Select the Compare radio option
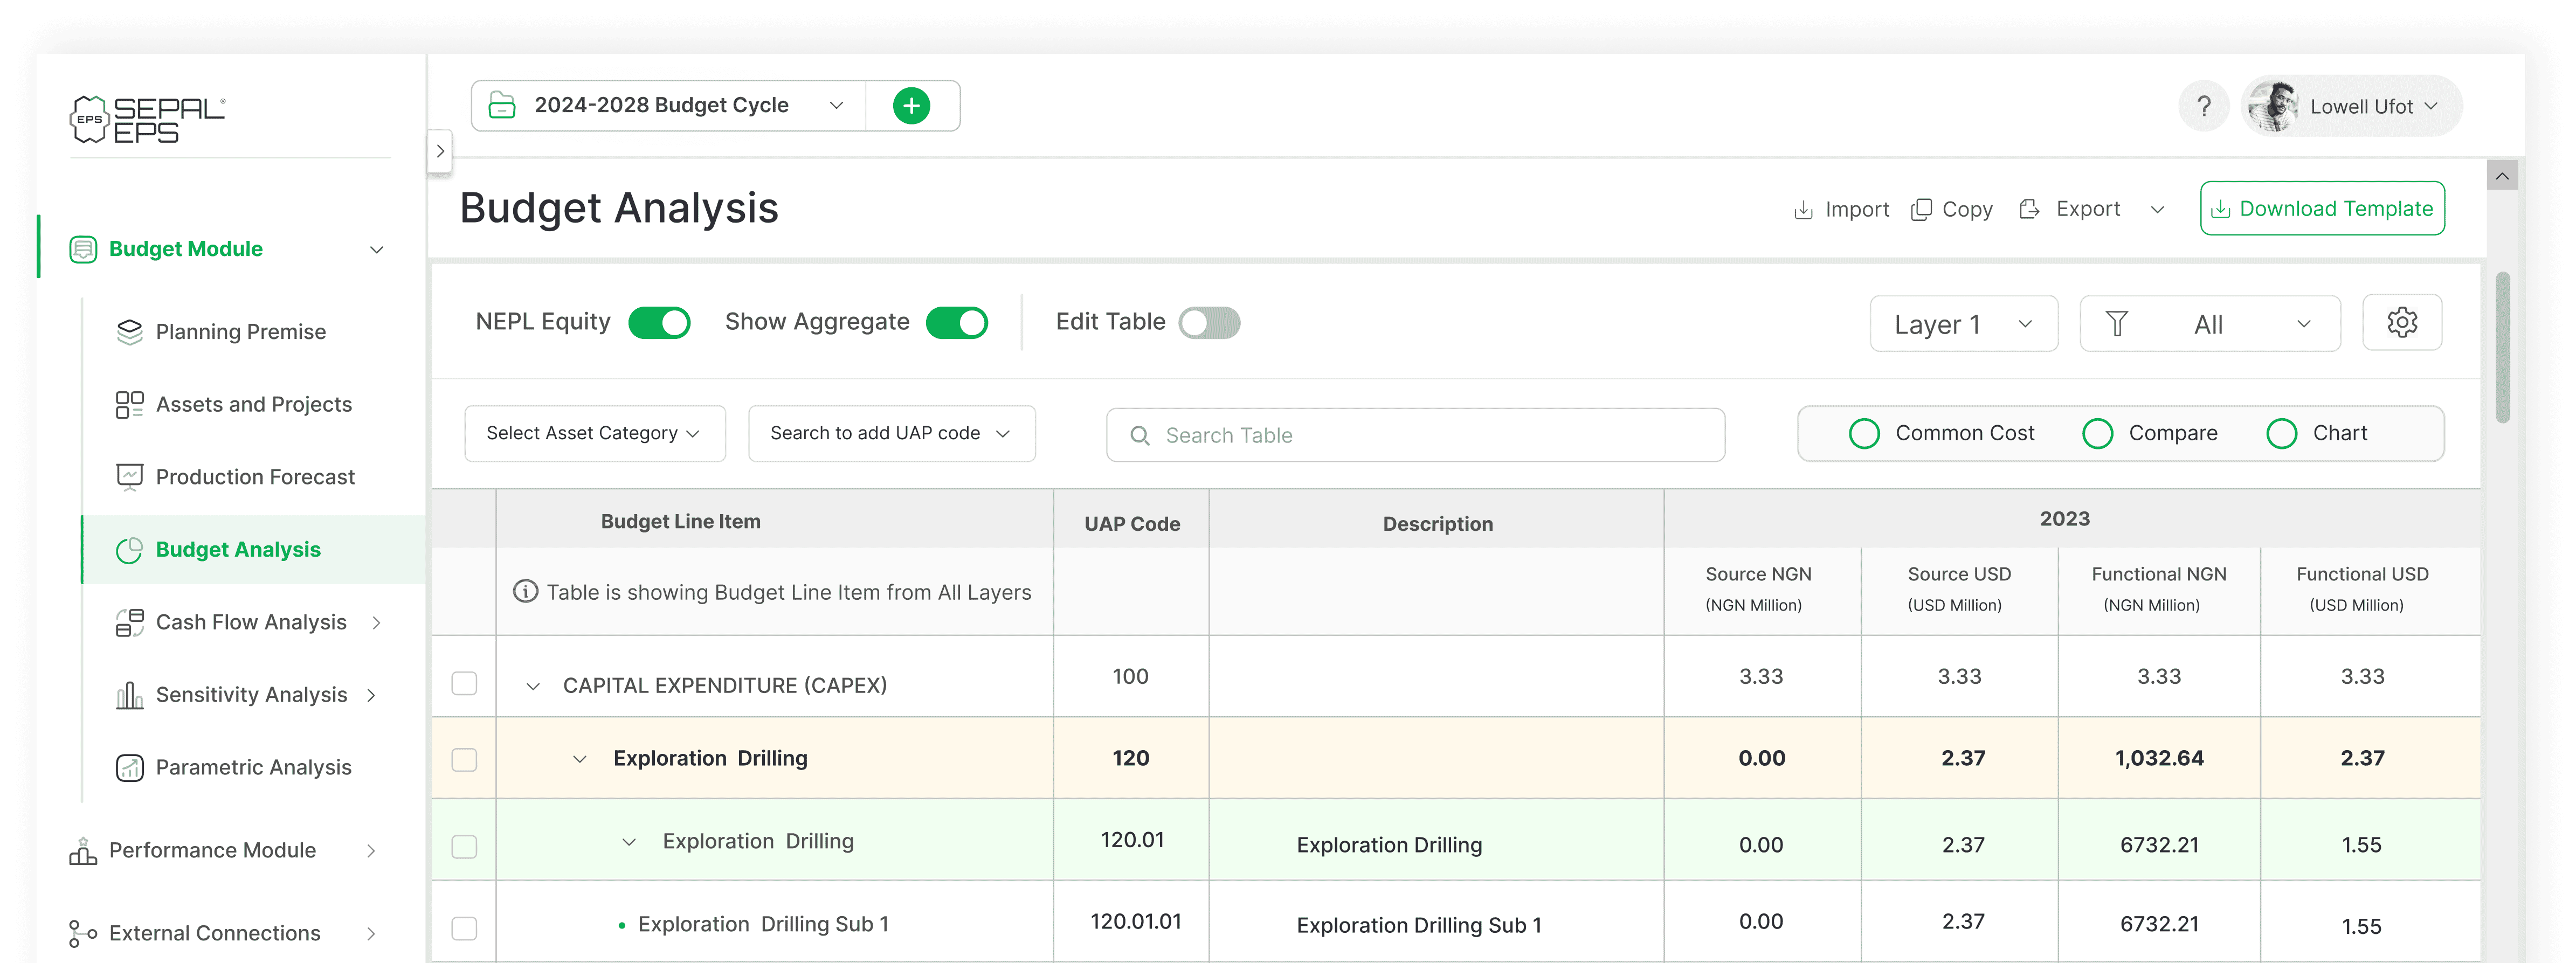 tap(2097, 433)
